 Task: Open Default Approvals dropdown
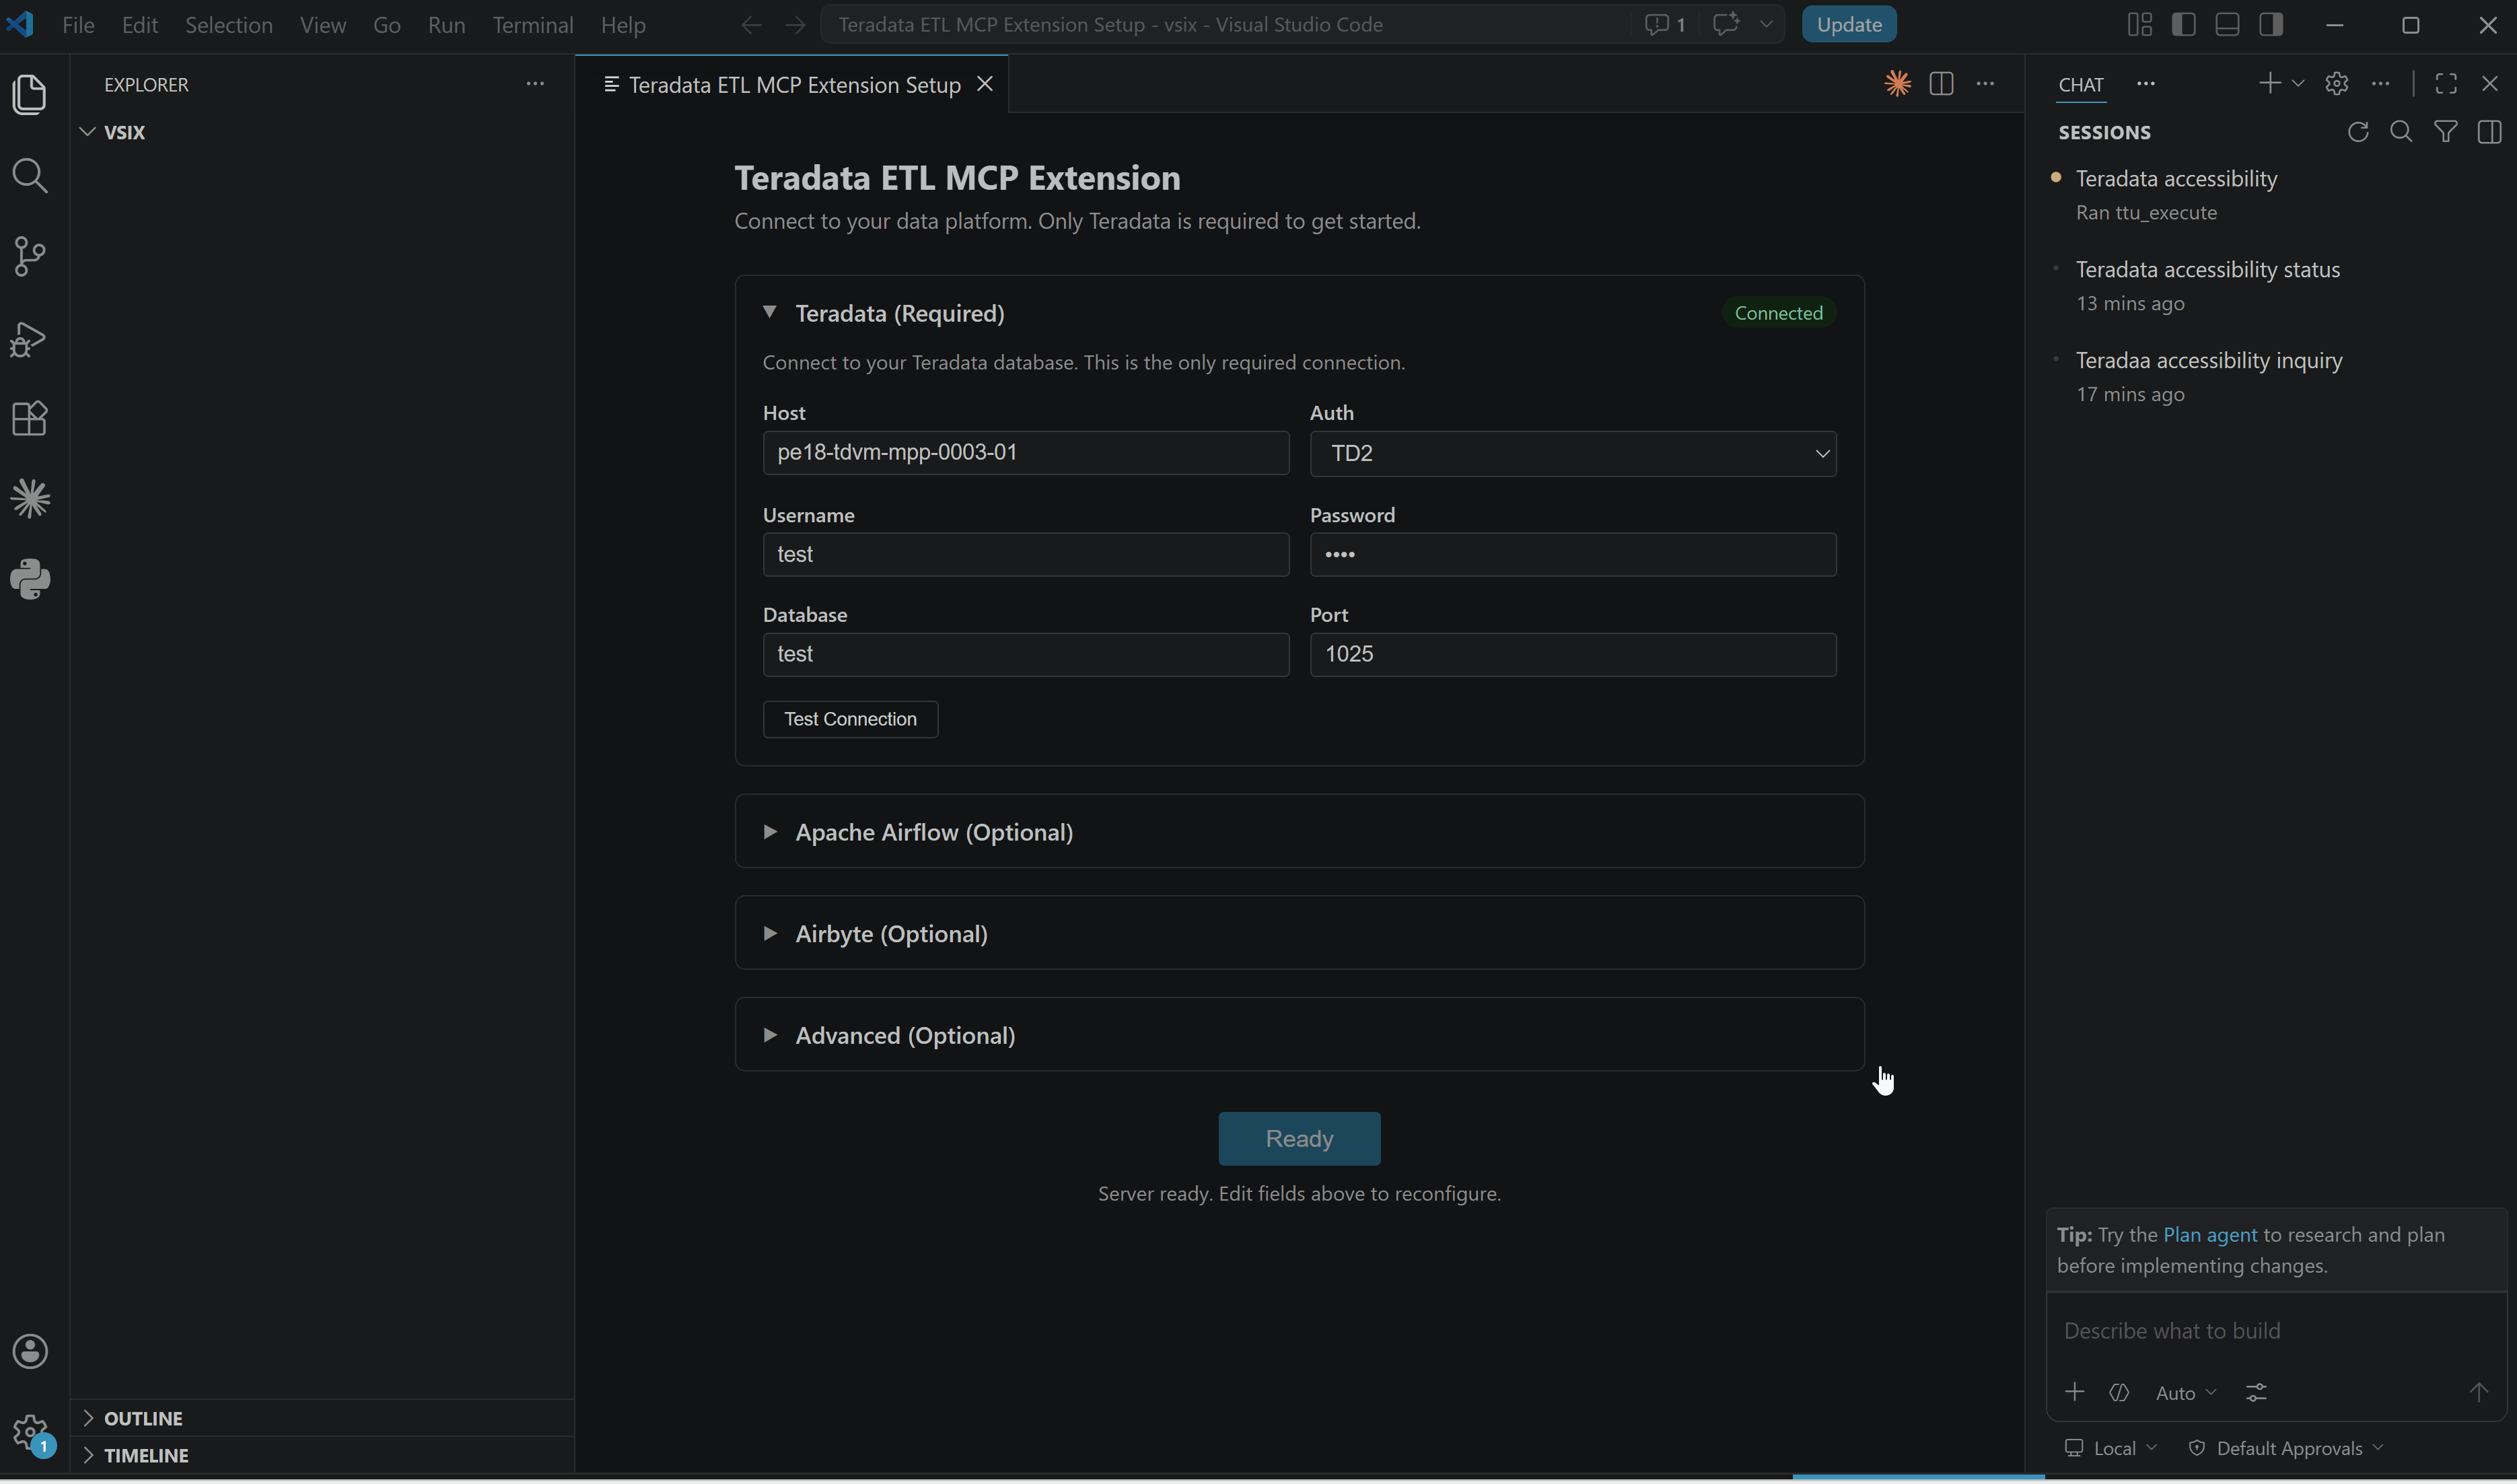click(x=2286, y=1448)
